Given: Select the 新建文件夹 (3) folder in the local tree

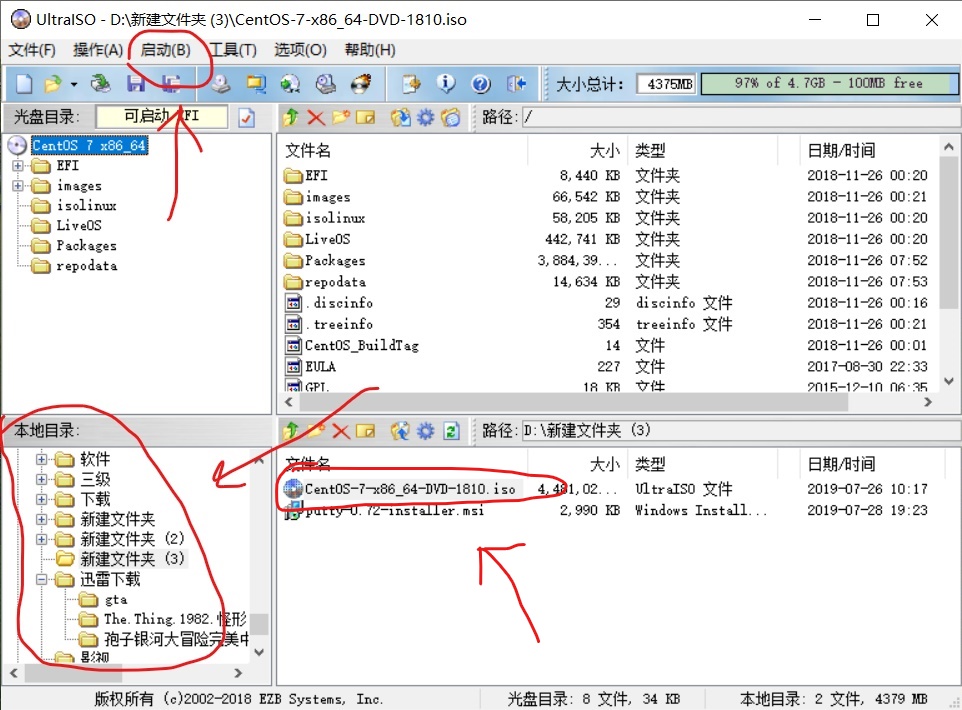Looking at the screenshot, I should click(132, 559).
